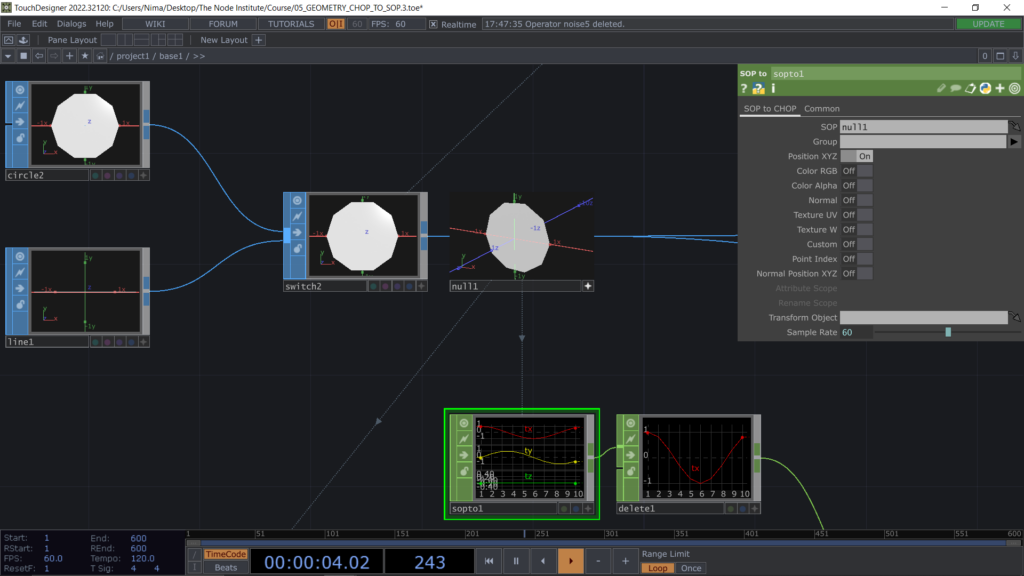Viewport: 1024px width, 576px height.
Task: Click the bypass arrow flag on switch2 node
Action: pos(298,232)
